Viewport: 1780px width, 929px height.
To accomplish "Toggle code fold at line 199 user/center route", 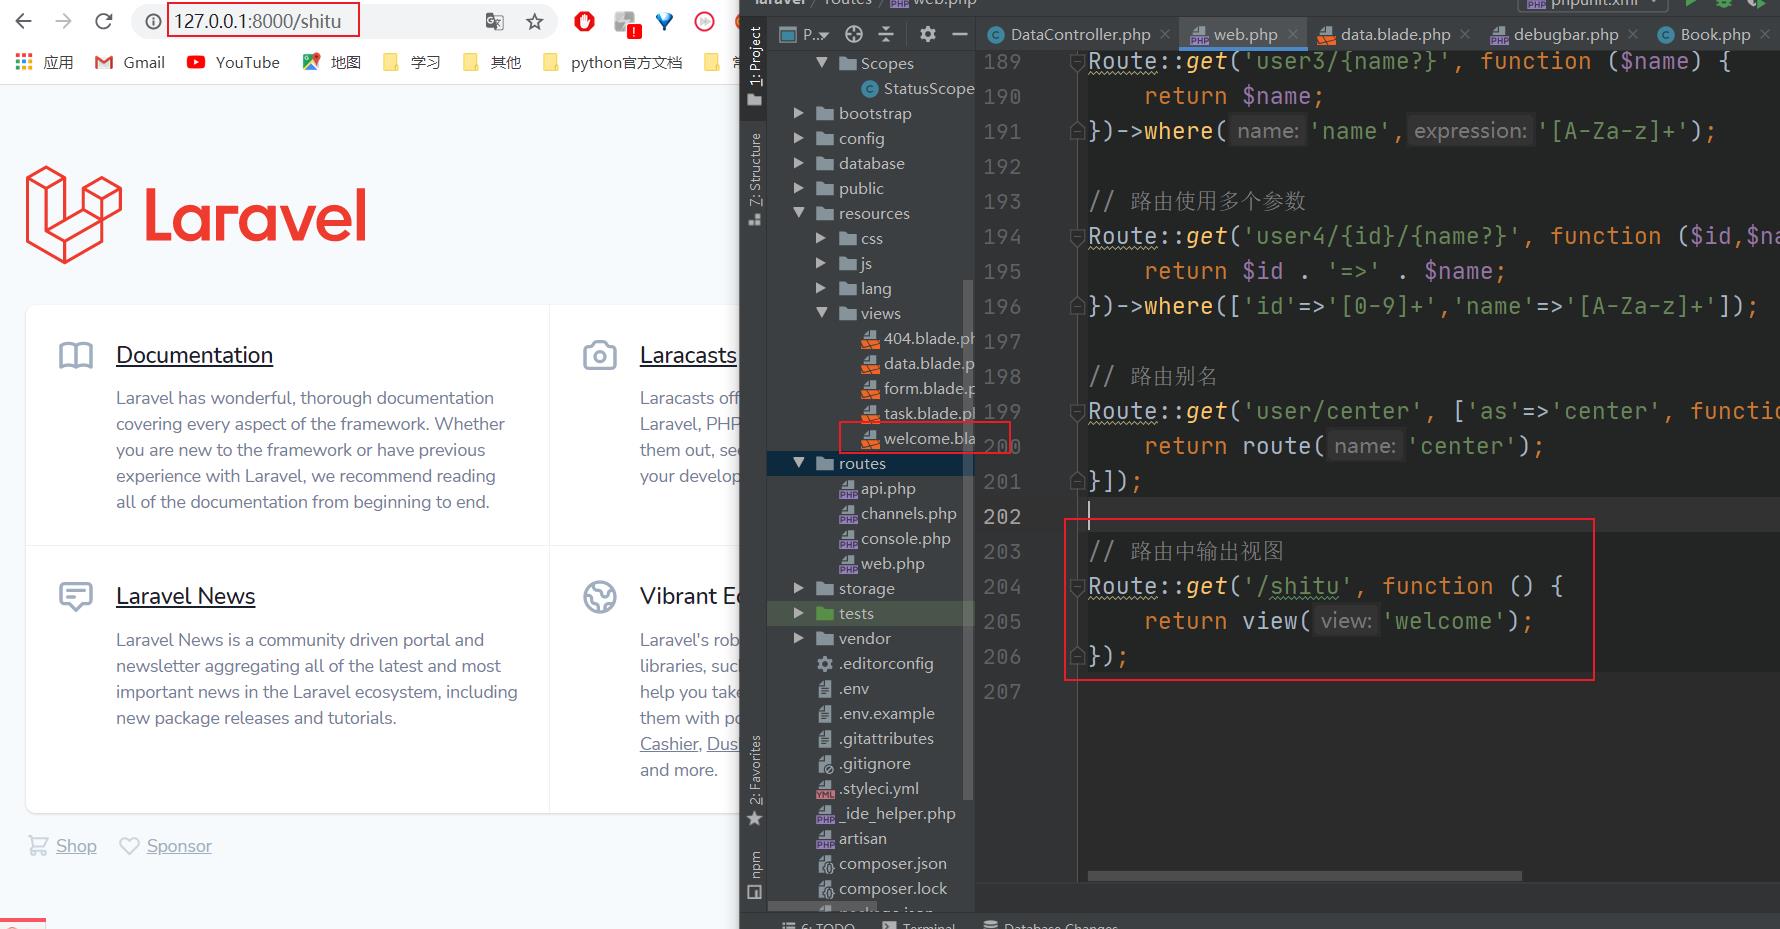I will tap(1077, 412).
